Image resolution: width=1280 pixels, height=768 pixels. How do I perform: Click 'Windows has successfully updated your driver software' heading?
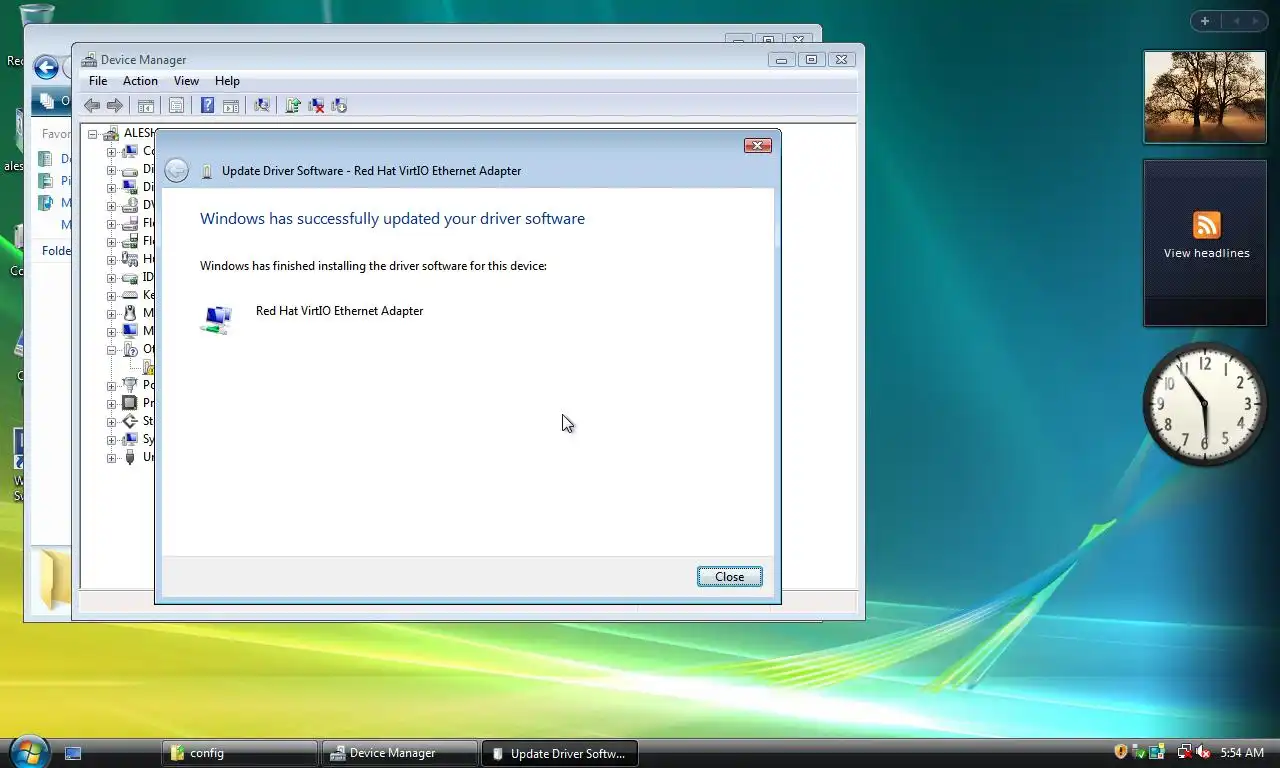392,219
